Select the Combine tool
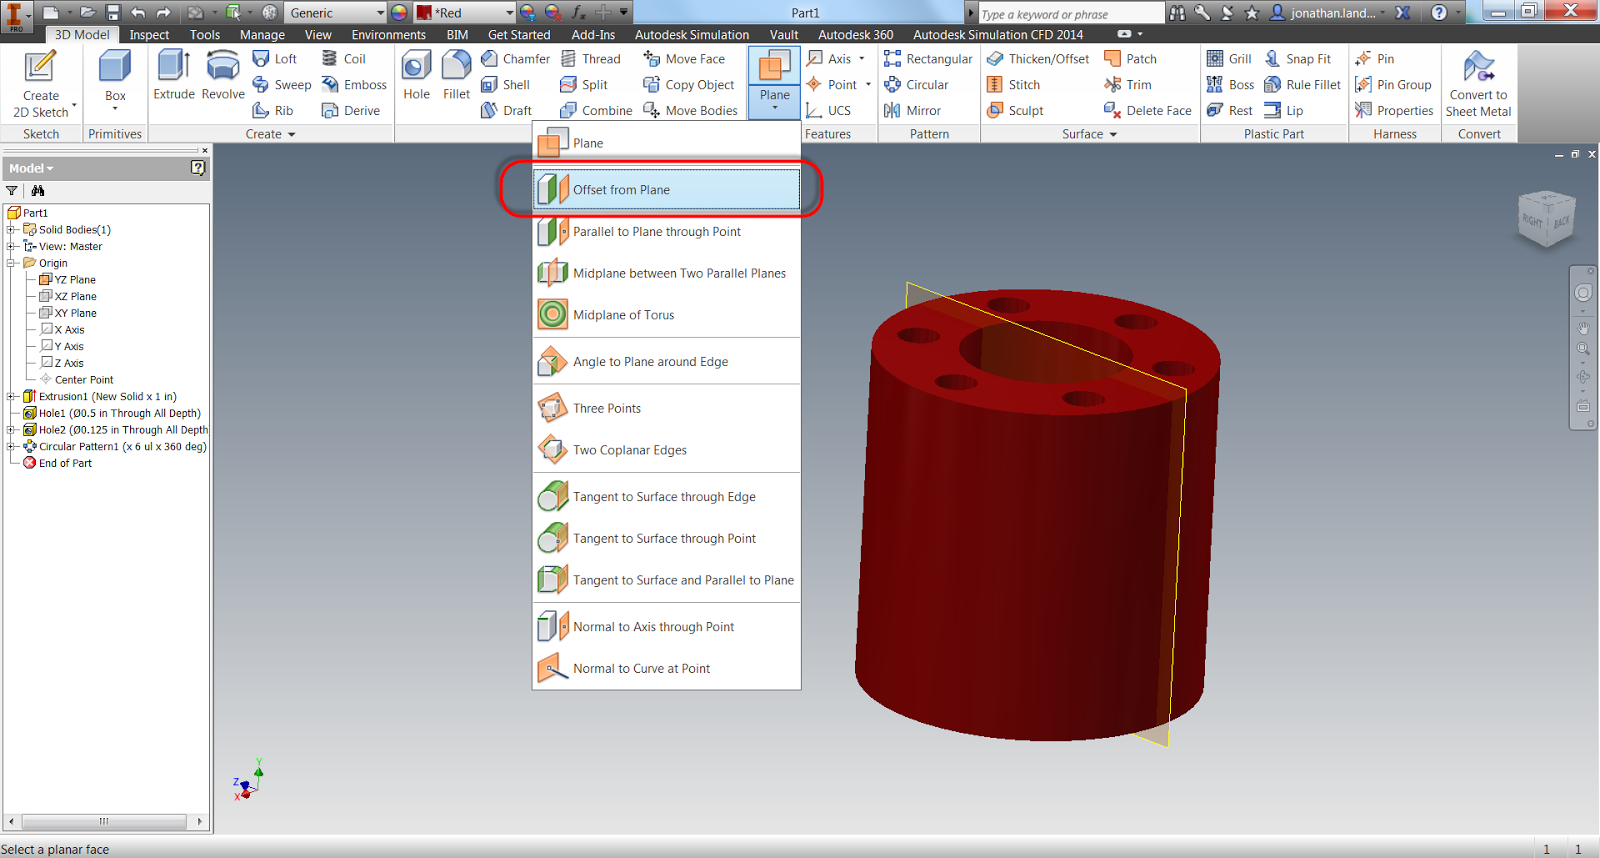The width and height of the screenshot is (1600, 858). [x=596, y=111]
